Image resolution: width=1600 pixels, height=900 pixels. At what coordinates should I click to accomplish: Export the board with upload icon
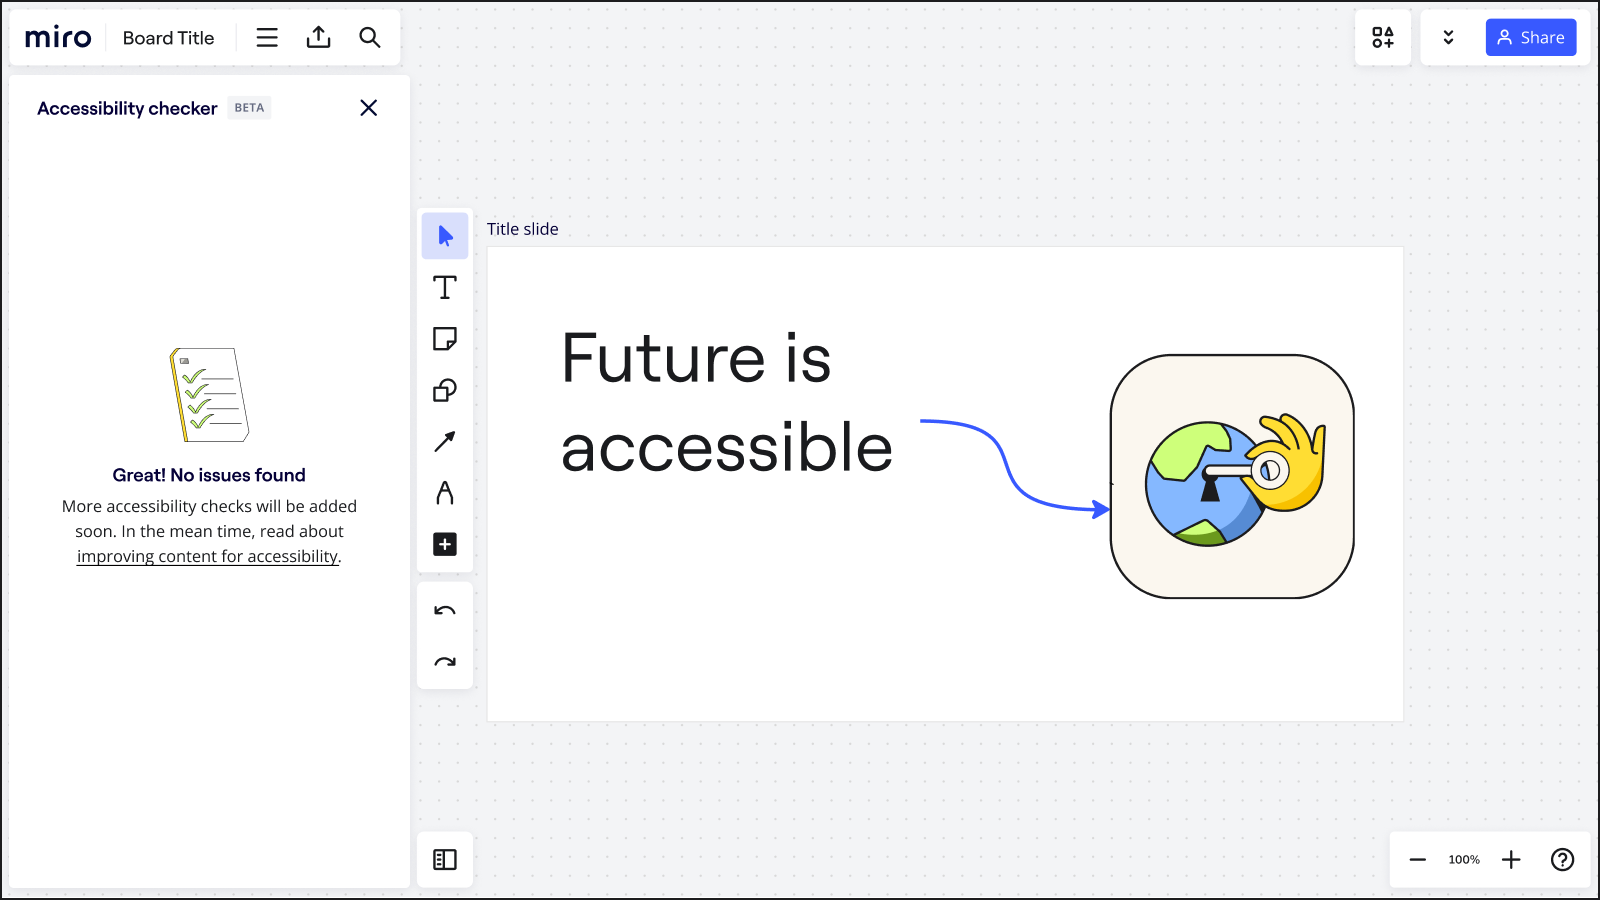pyautogui.click(x=318, y=38)
